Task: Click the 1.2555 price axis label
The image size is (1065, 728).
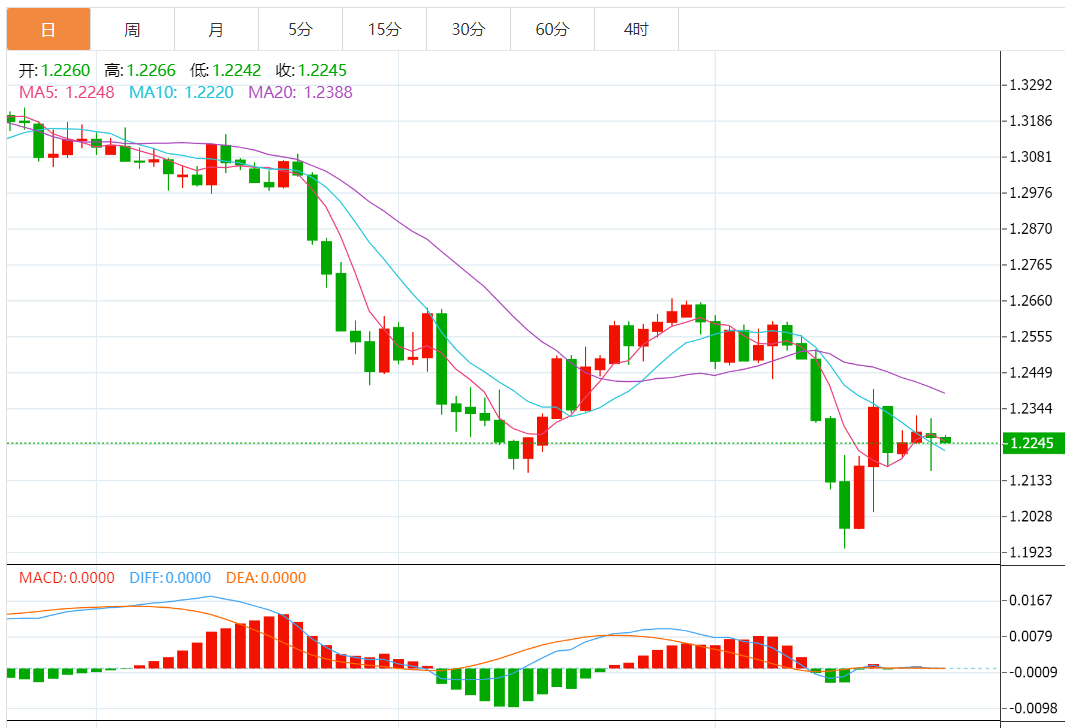Action: 1030,337
